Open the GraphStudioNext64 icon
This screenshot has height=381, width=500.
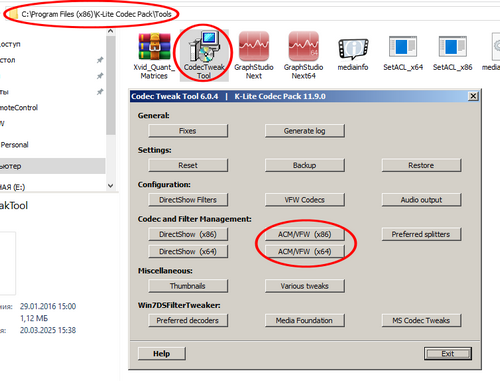(304, 46)
